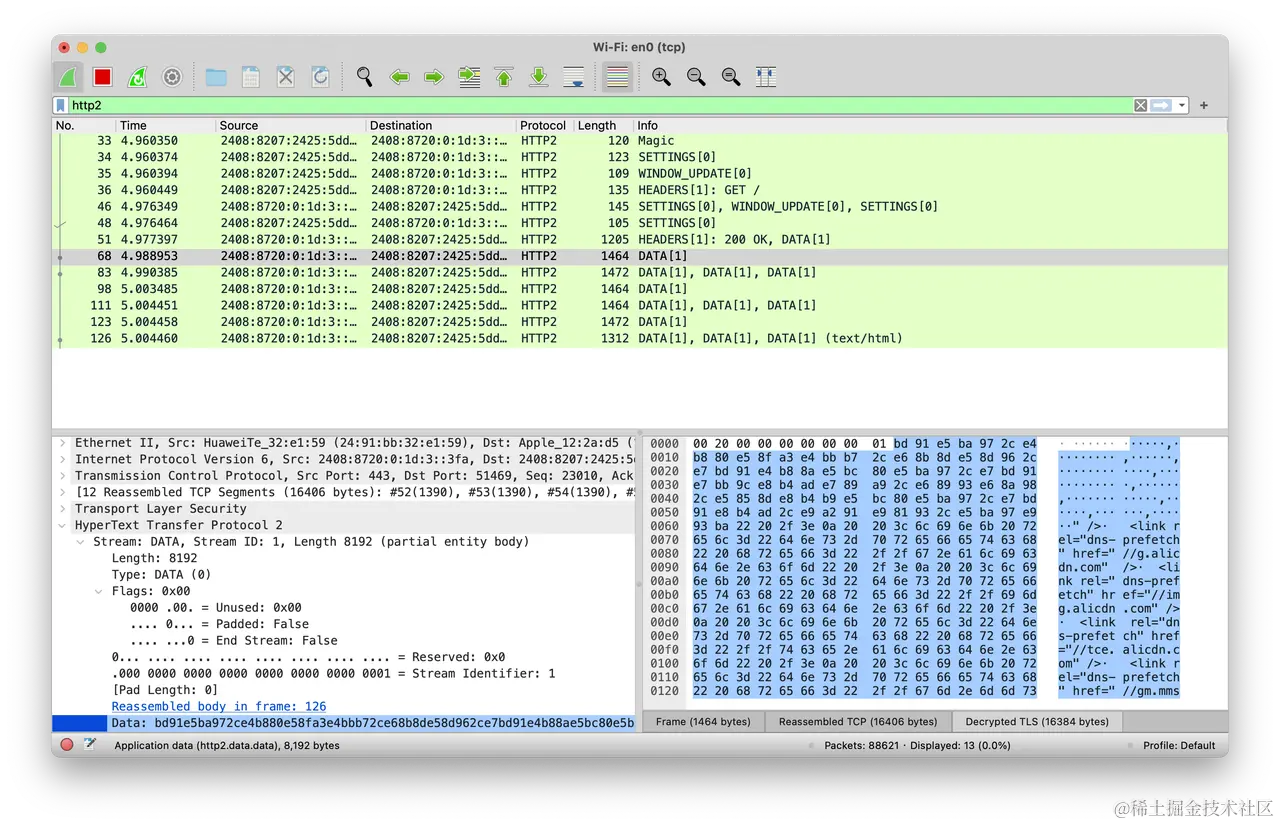
Task: Restart the current capture
Action: [x=137, y=77]
